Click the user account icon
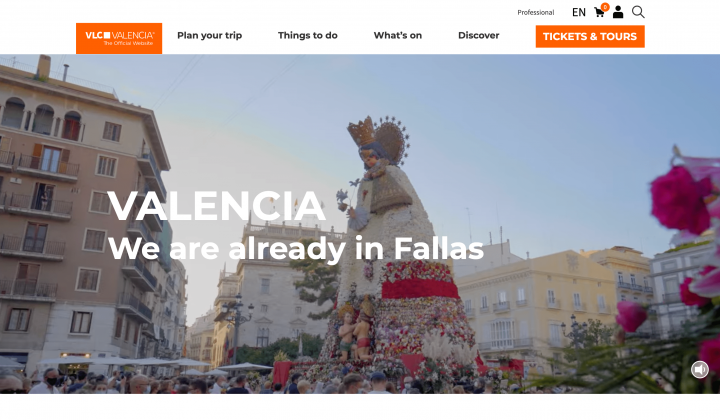 618,12
